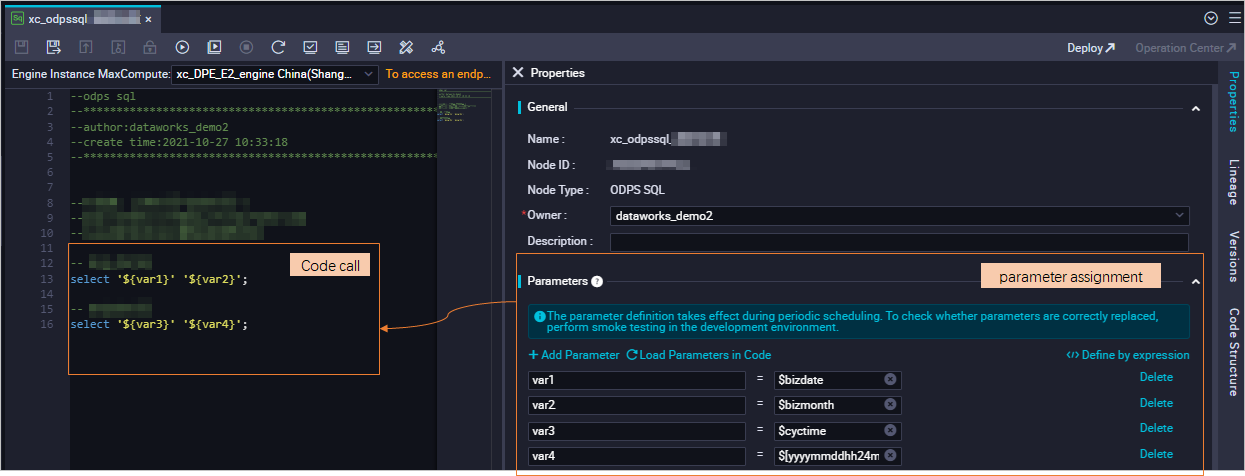
Task: Delete the var2 parameter
Action: [x=1156, y=403]
